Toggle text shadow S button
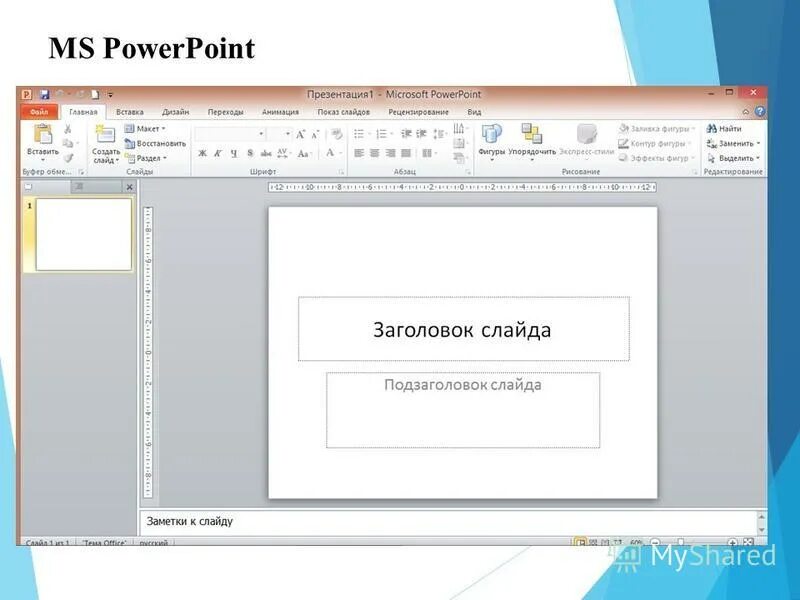 click(250, 153)
